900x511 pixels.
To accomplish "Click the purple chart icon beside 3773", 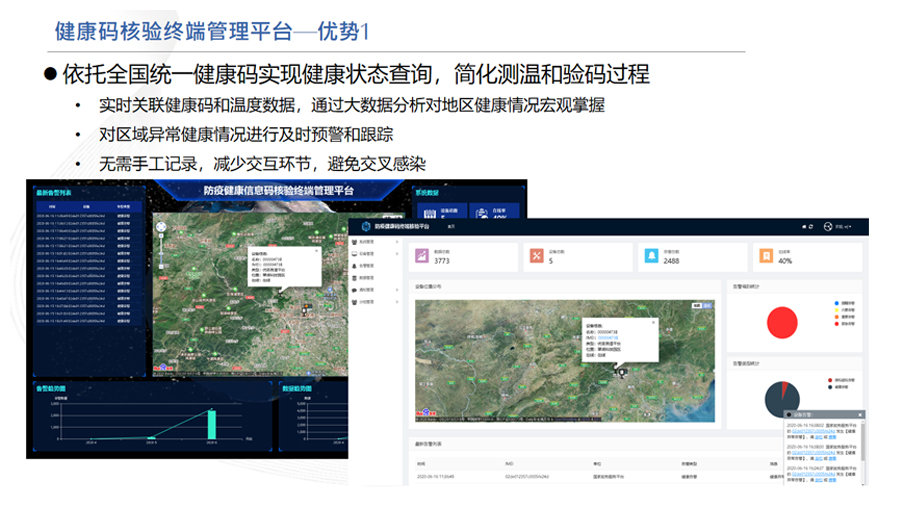I will 422,256.
